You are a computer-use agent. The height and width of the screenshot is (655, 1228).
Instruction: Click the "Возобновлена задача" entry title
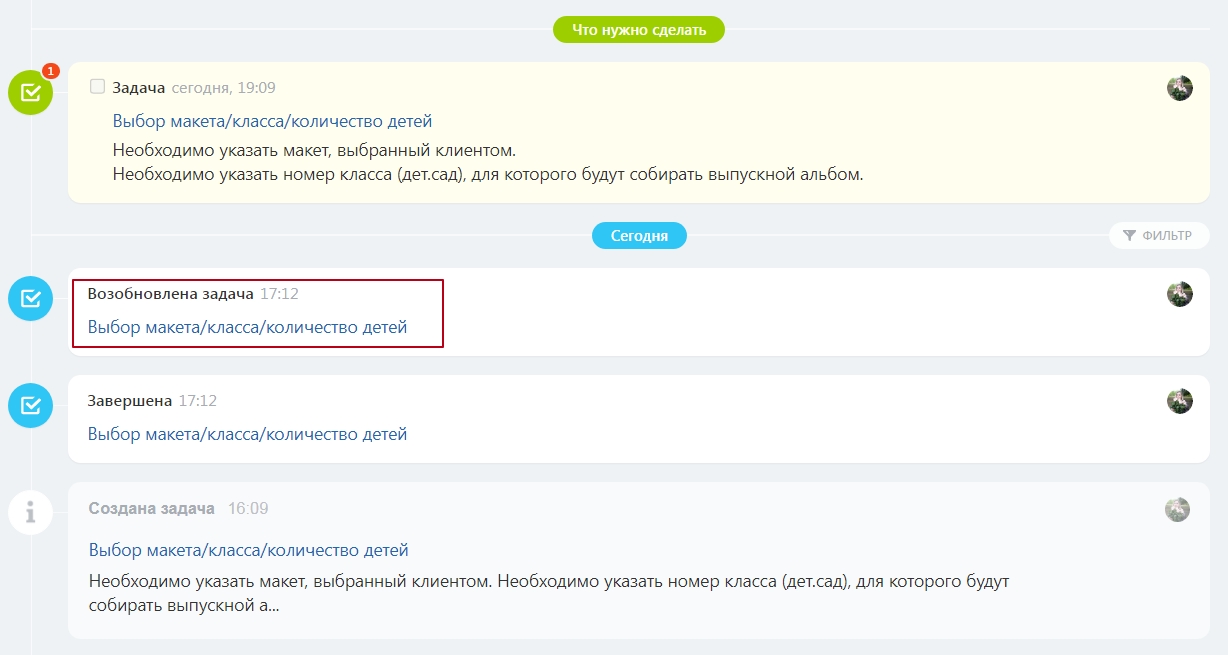pyautogui.click(x=170, y=294)
